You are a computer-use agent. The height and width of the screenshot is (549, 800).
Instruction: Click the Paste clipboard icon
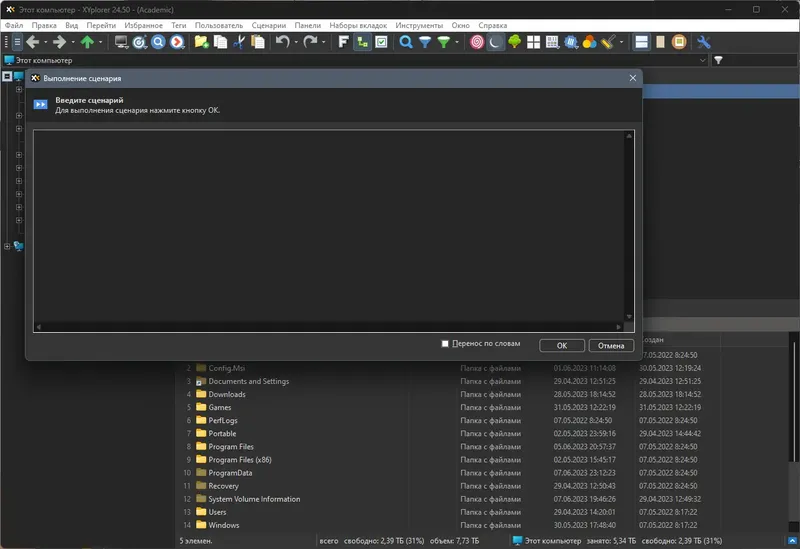[258, 42]
